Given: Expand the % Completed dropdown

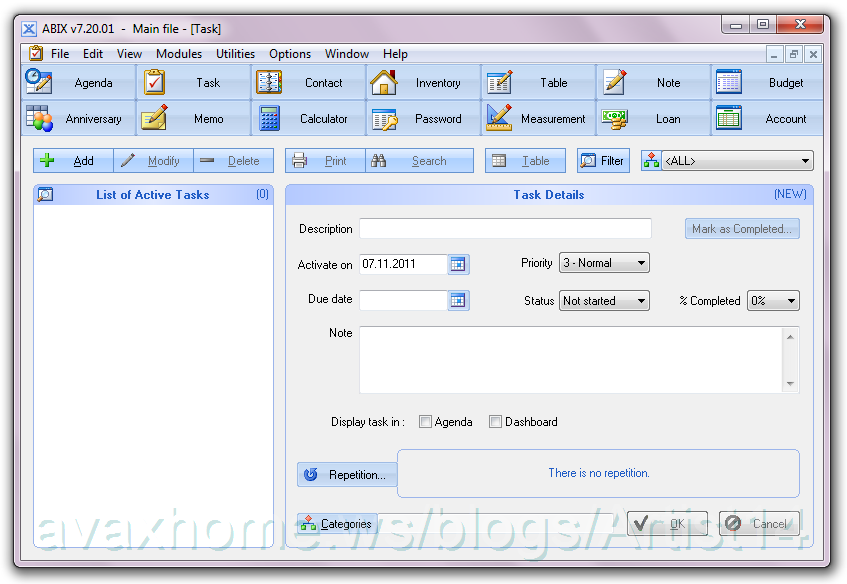Looking at the screenshot, I should 791,301.
